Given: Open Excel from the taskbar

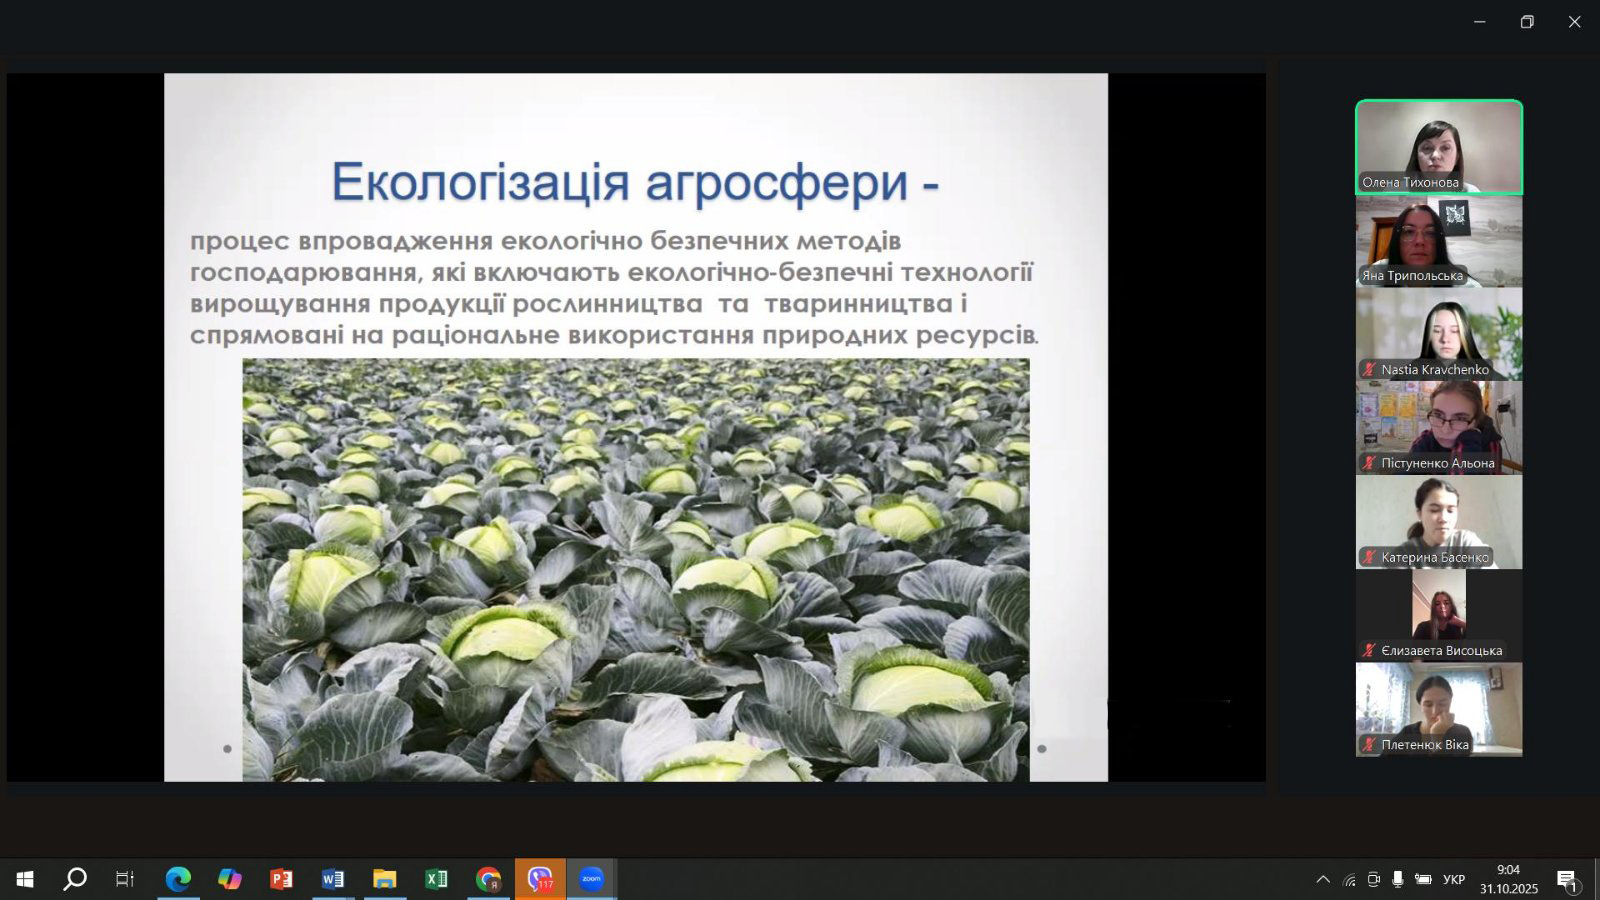Looking at the screenshot, I should [436, 879].
